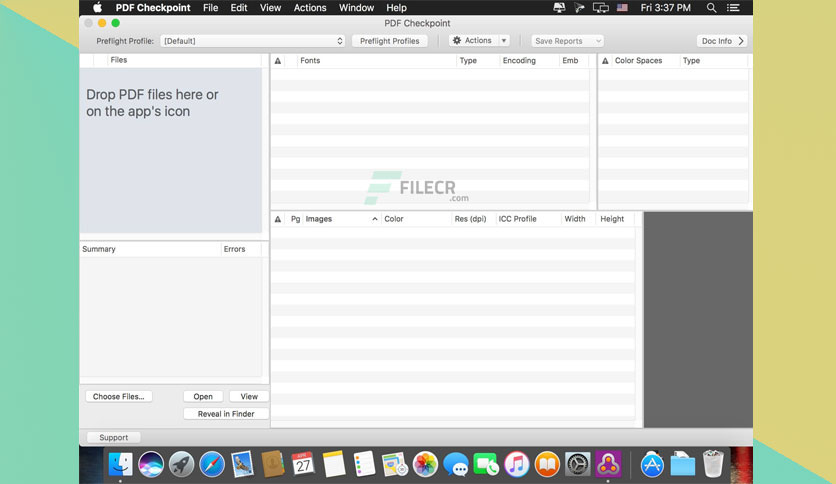Open Safari from the dock
836x484 pixels.
pos(212,464)
